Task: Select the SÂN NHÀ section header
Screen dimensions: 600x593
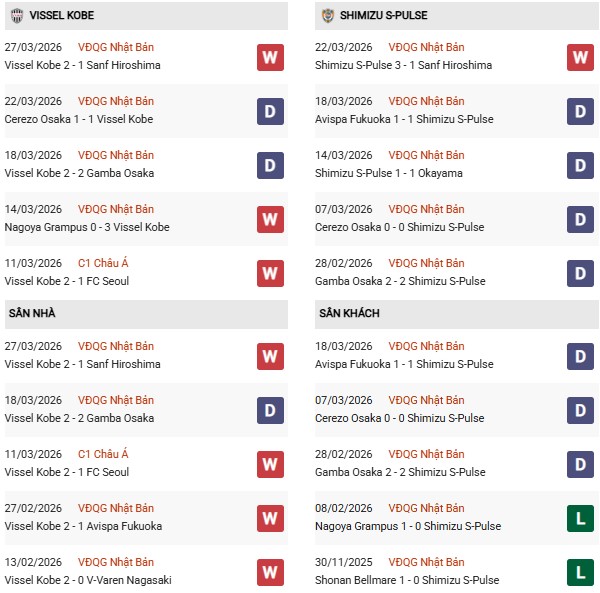Action: click(x=33, y=313)
